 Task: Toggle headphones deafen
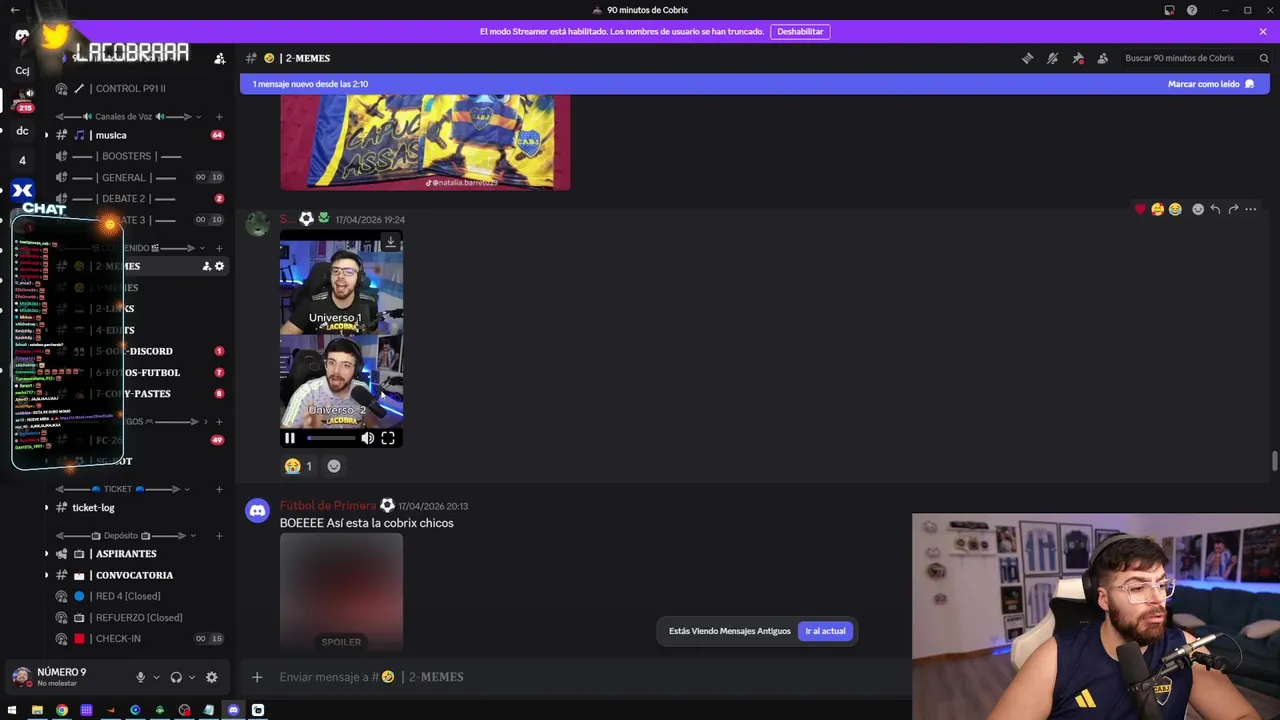[176, 677]
